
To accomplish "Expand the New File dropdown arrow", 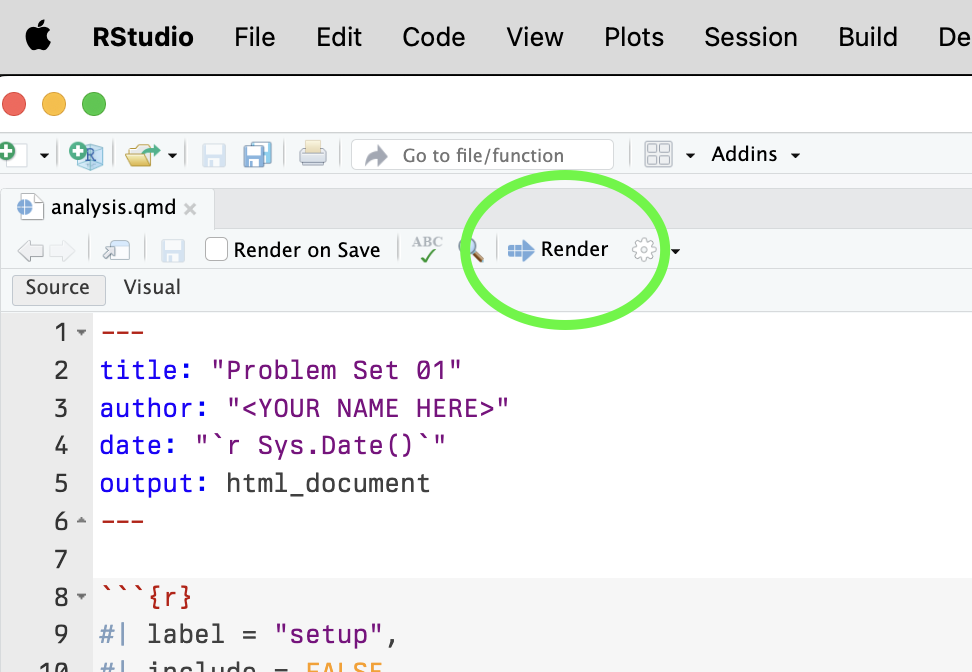I will (44, 155).
